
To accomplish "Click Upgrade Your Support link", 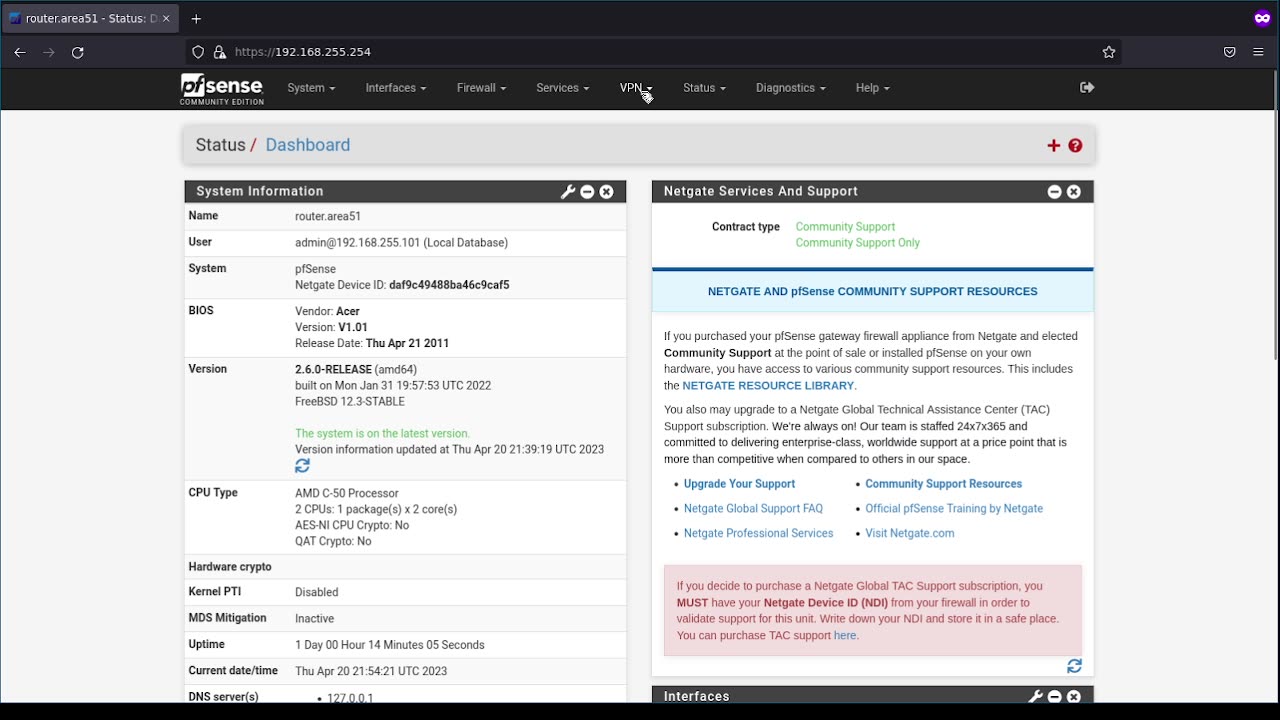I will (739, 484).
